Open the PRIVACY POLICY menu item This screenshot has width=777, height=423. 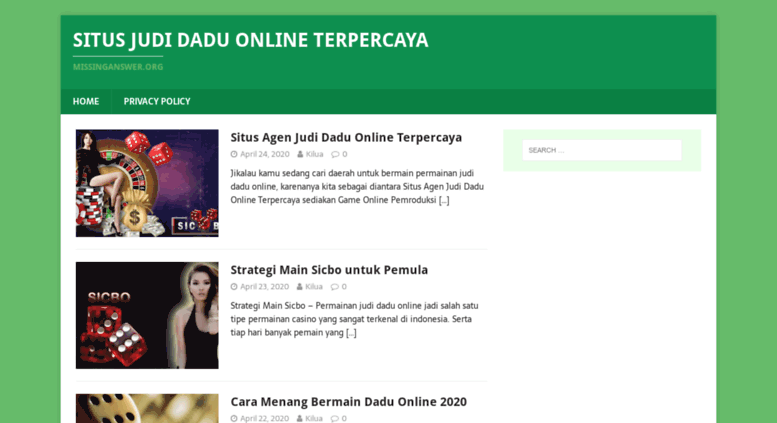click(157, 102)
